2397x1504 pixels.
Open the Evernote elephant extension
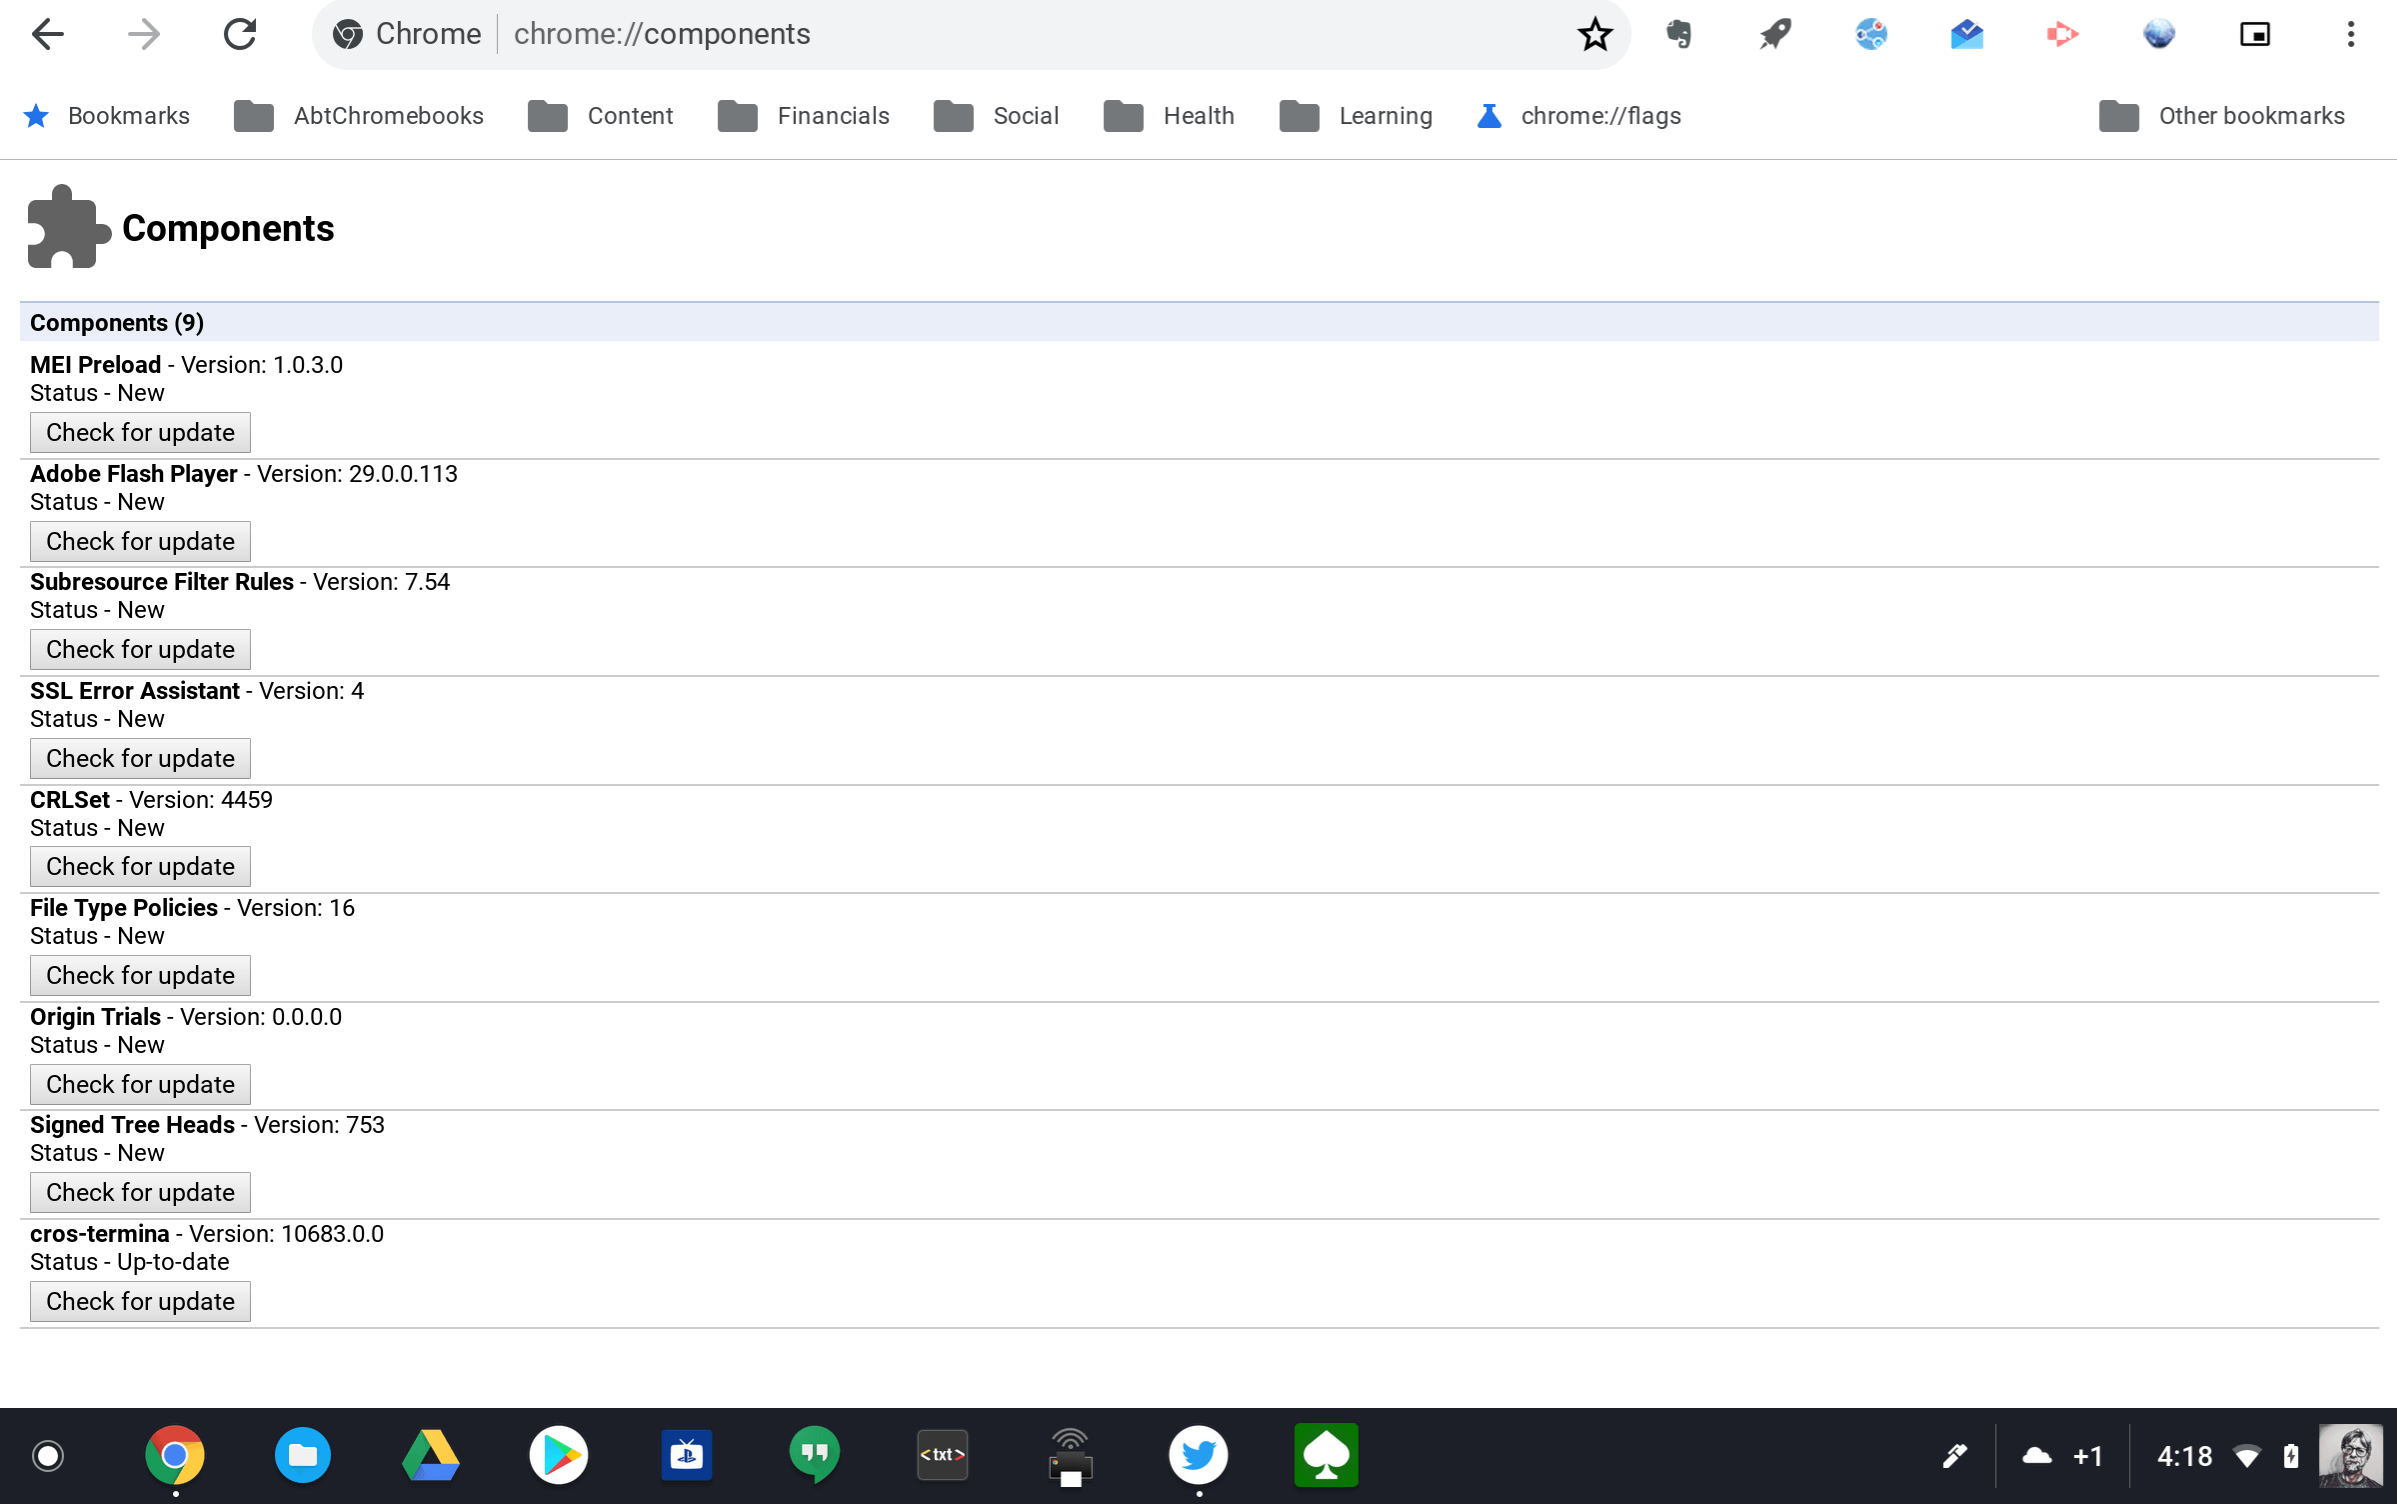(1679, 34)
